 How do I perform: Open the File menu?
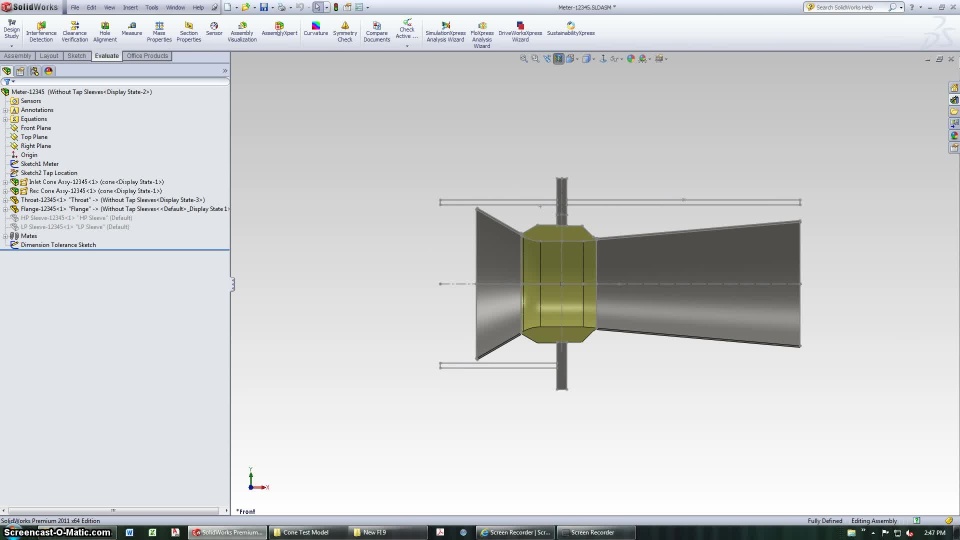[75, 7]
